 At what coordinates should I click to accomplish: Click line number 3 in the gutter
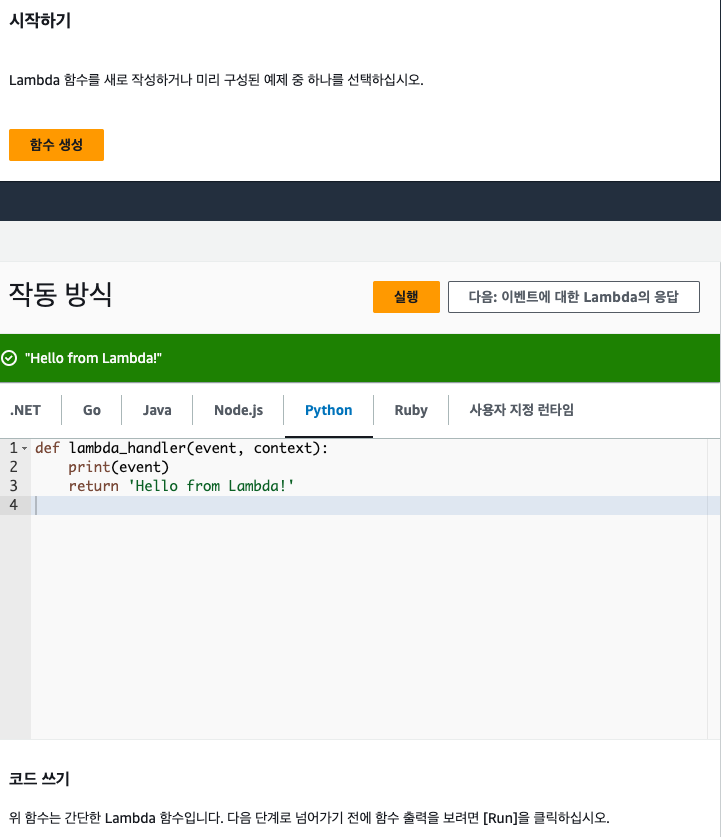(14, 486)
